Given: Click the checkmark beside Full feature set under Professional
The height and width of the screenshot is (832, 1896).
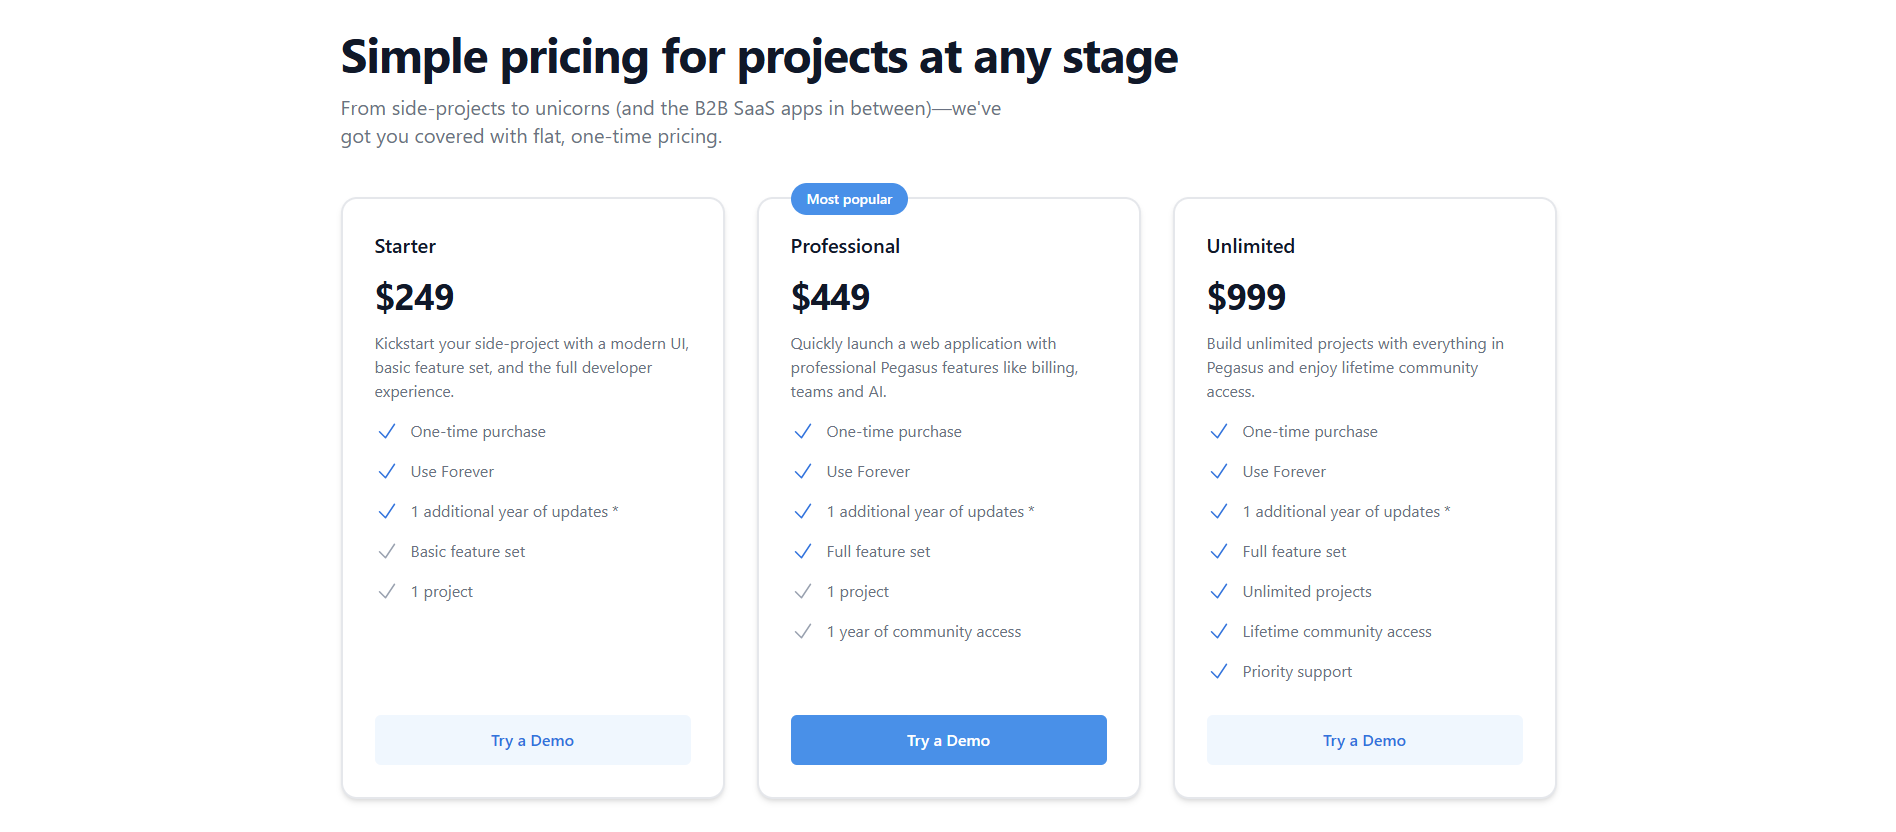Looking at the screenshot, I should [x=803, y=551].
